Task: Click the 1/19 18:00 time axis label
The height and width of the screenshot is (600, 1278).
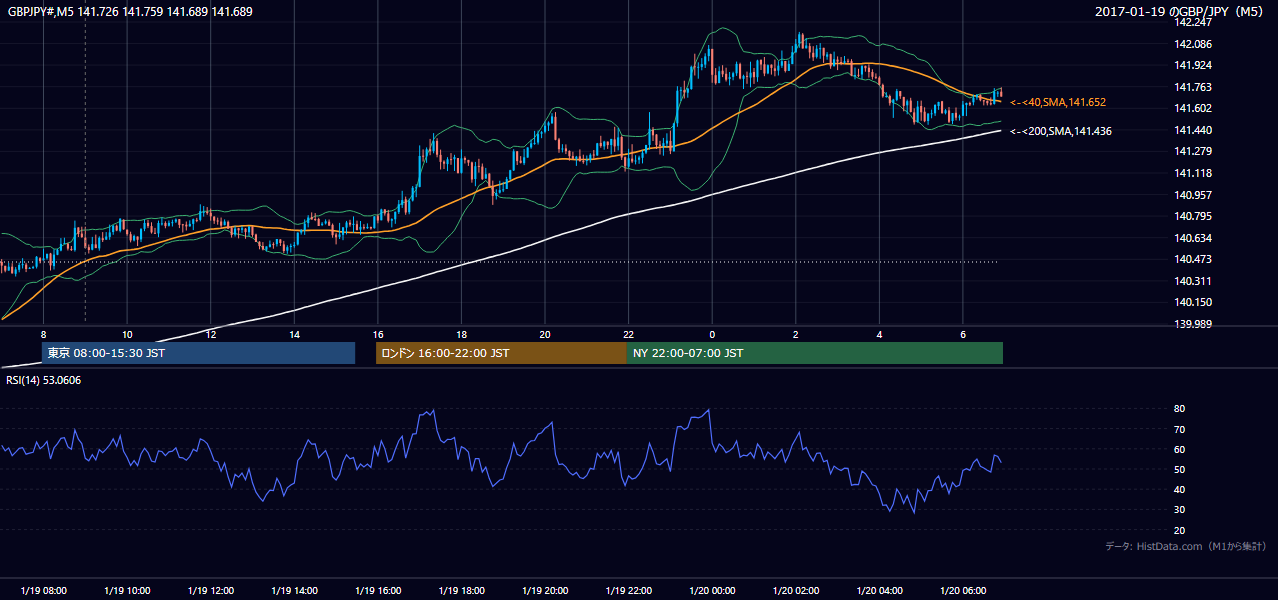Action: 461,591
